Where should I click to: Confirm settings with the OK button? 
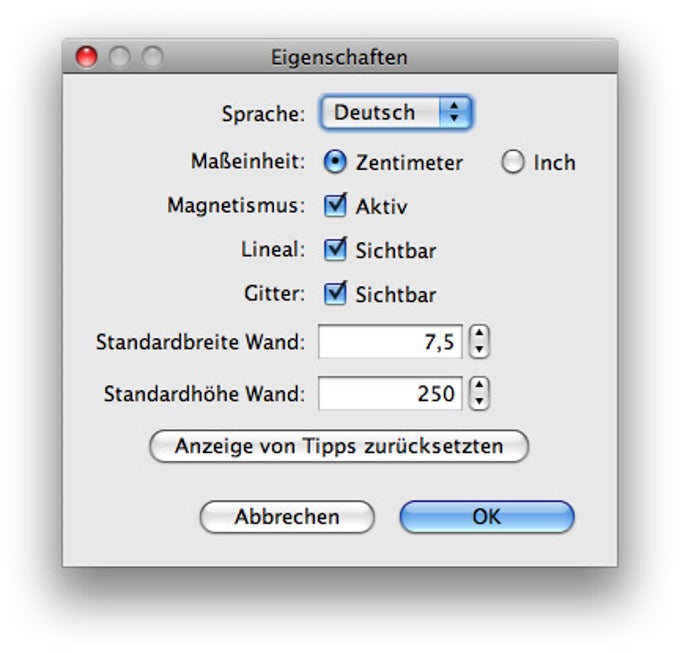tap(487, 517)
